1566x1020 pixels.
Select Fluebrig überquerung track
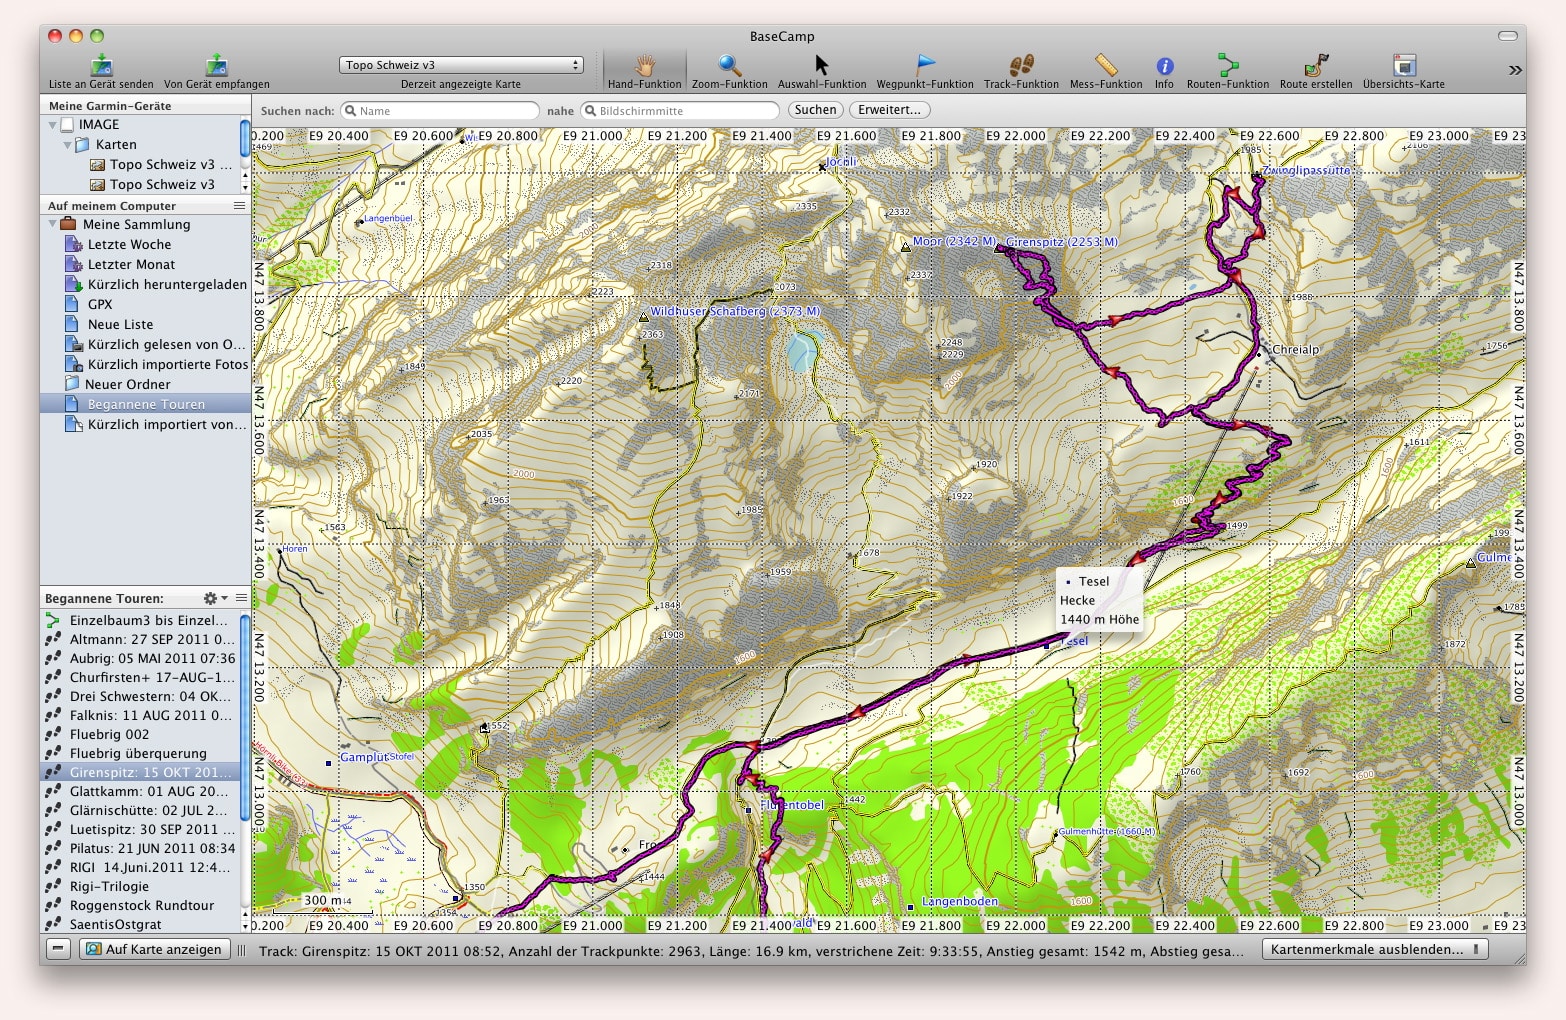point(140,754)
